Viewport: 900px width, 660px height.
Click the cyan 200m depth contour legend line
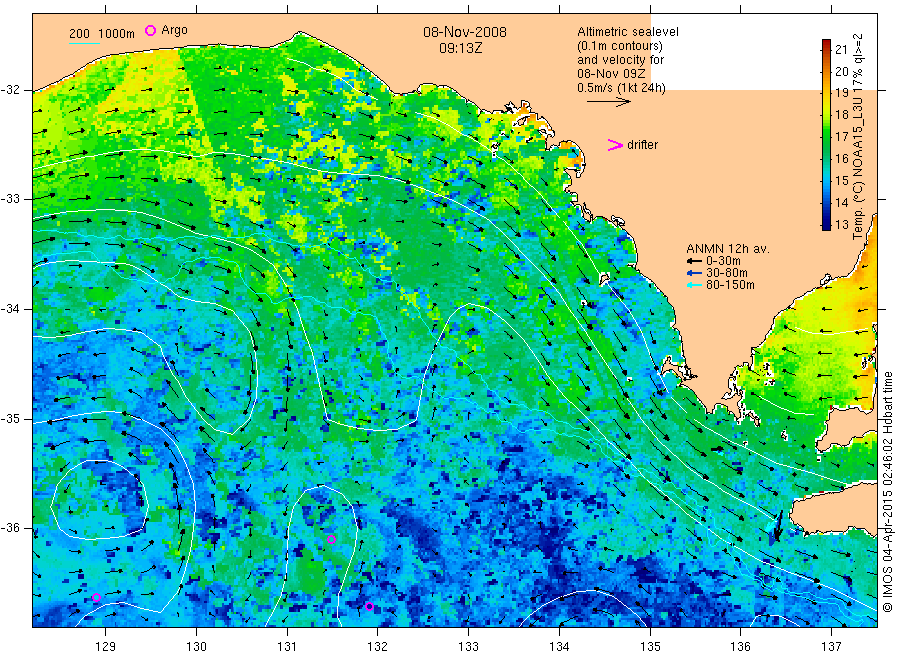(x=84, y=43)
